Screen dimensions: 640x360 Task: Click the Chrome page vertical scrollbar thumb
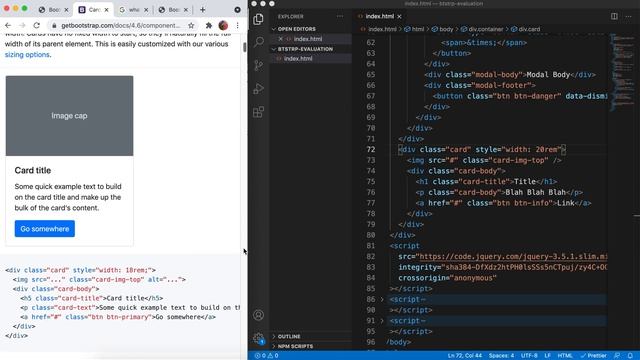[244, 46]
